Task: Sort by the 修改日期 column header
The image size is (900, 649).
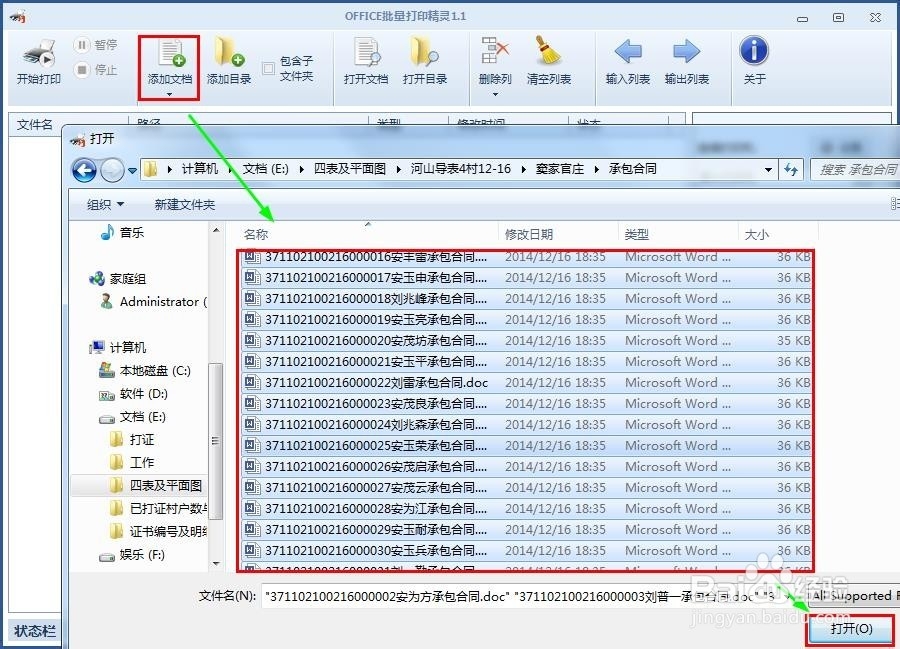Action: [x=529, y=234]
